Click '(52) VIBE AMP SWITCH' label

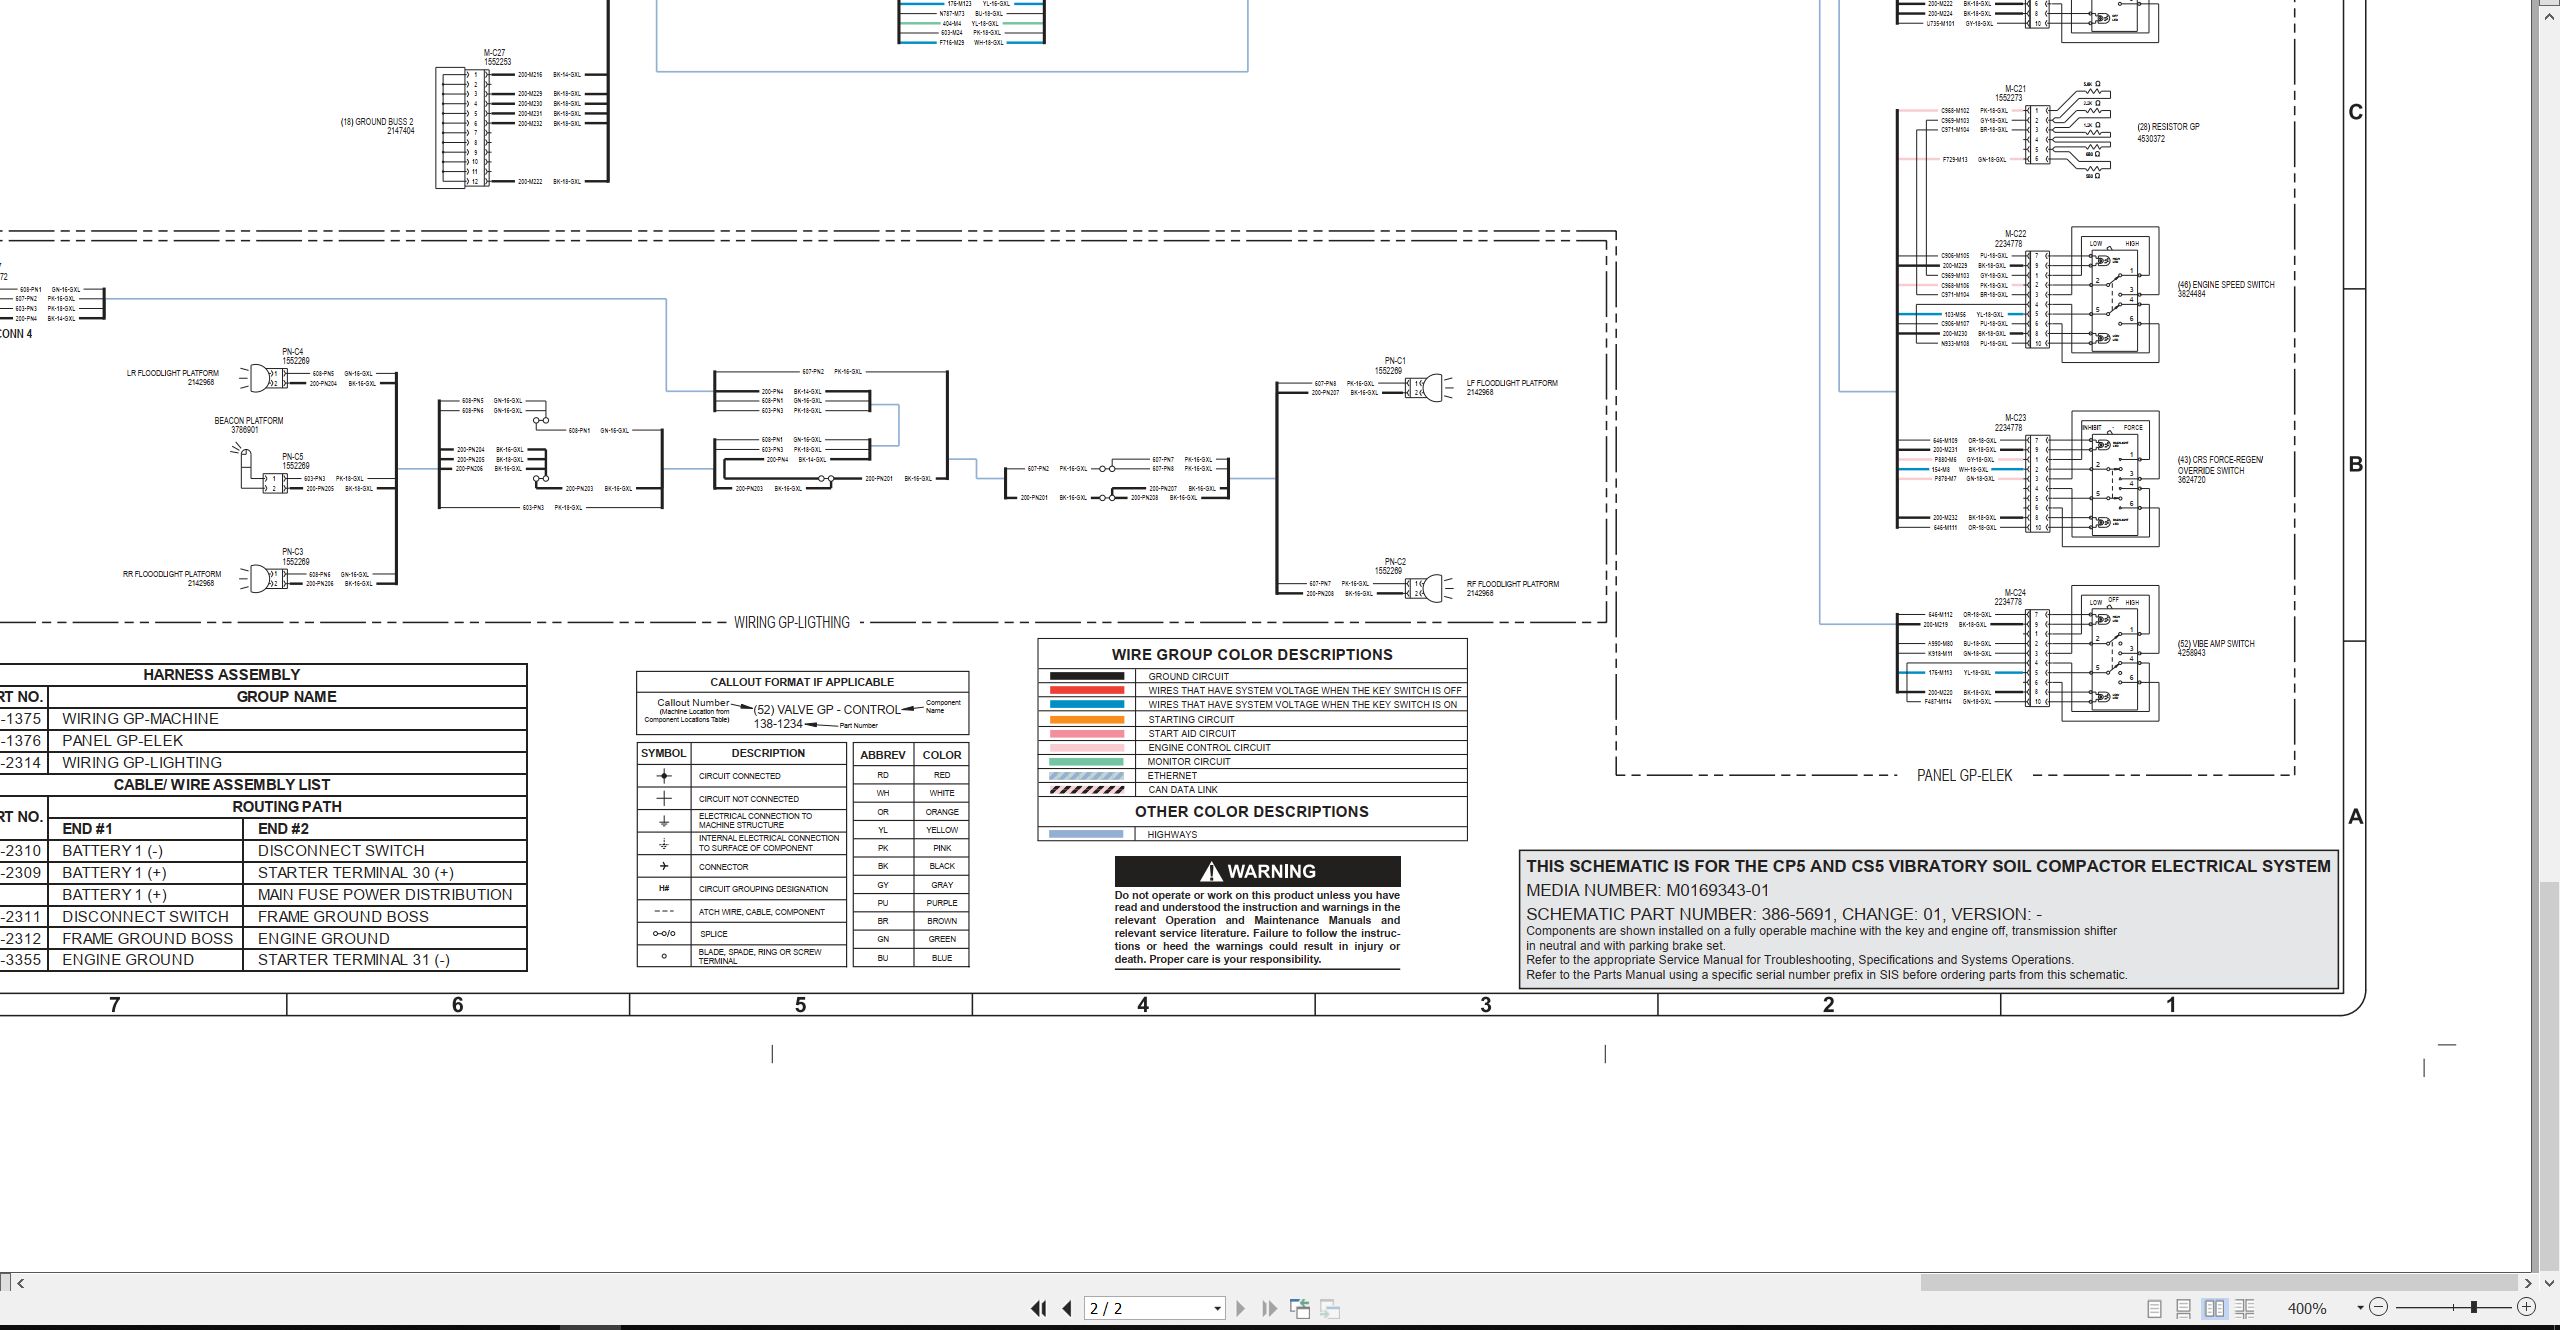click(x=2216, y=644)
